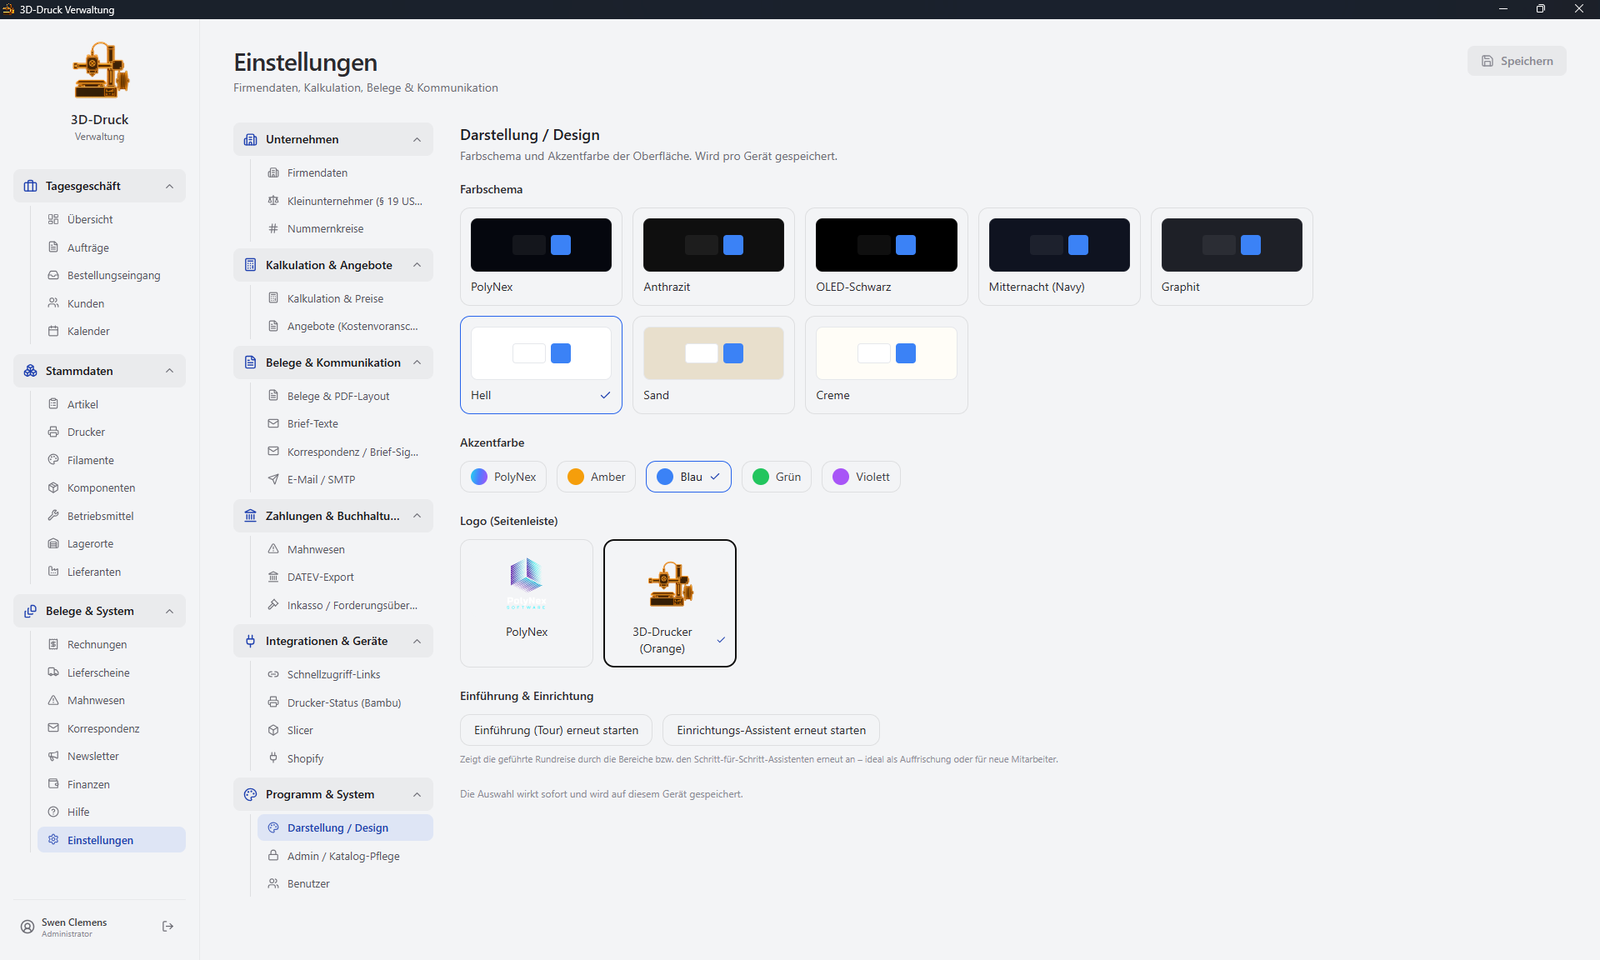Click the Komponenten box icon
This screenshot has height=960, width=1600.
(x=54, y=488)
